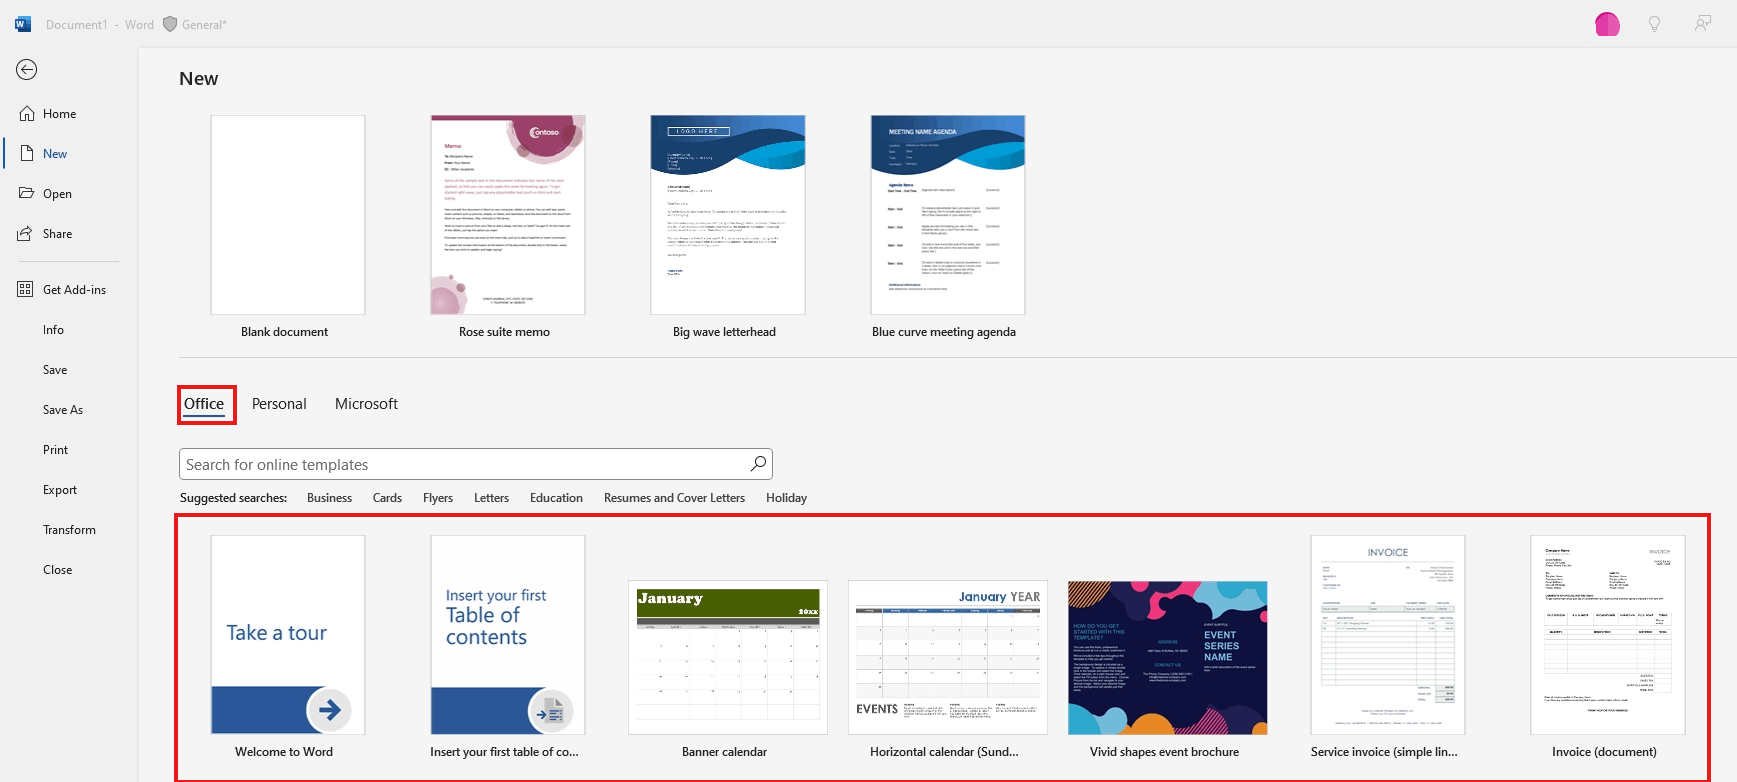
Task: Click the Flyers suggested search
Action: pyautogui.click(x=438, y=498)
